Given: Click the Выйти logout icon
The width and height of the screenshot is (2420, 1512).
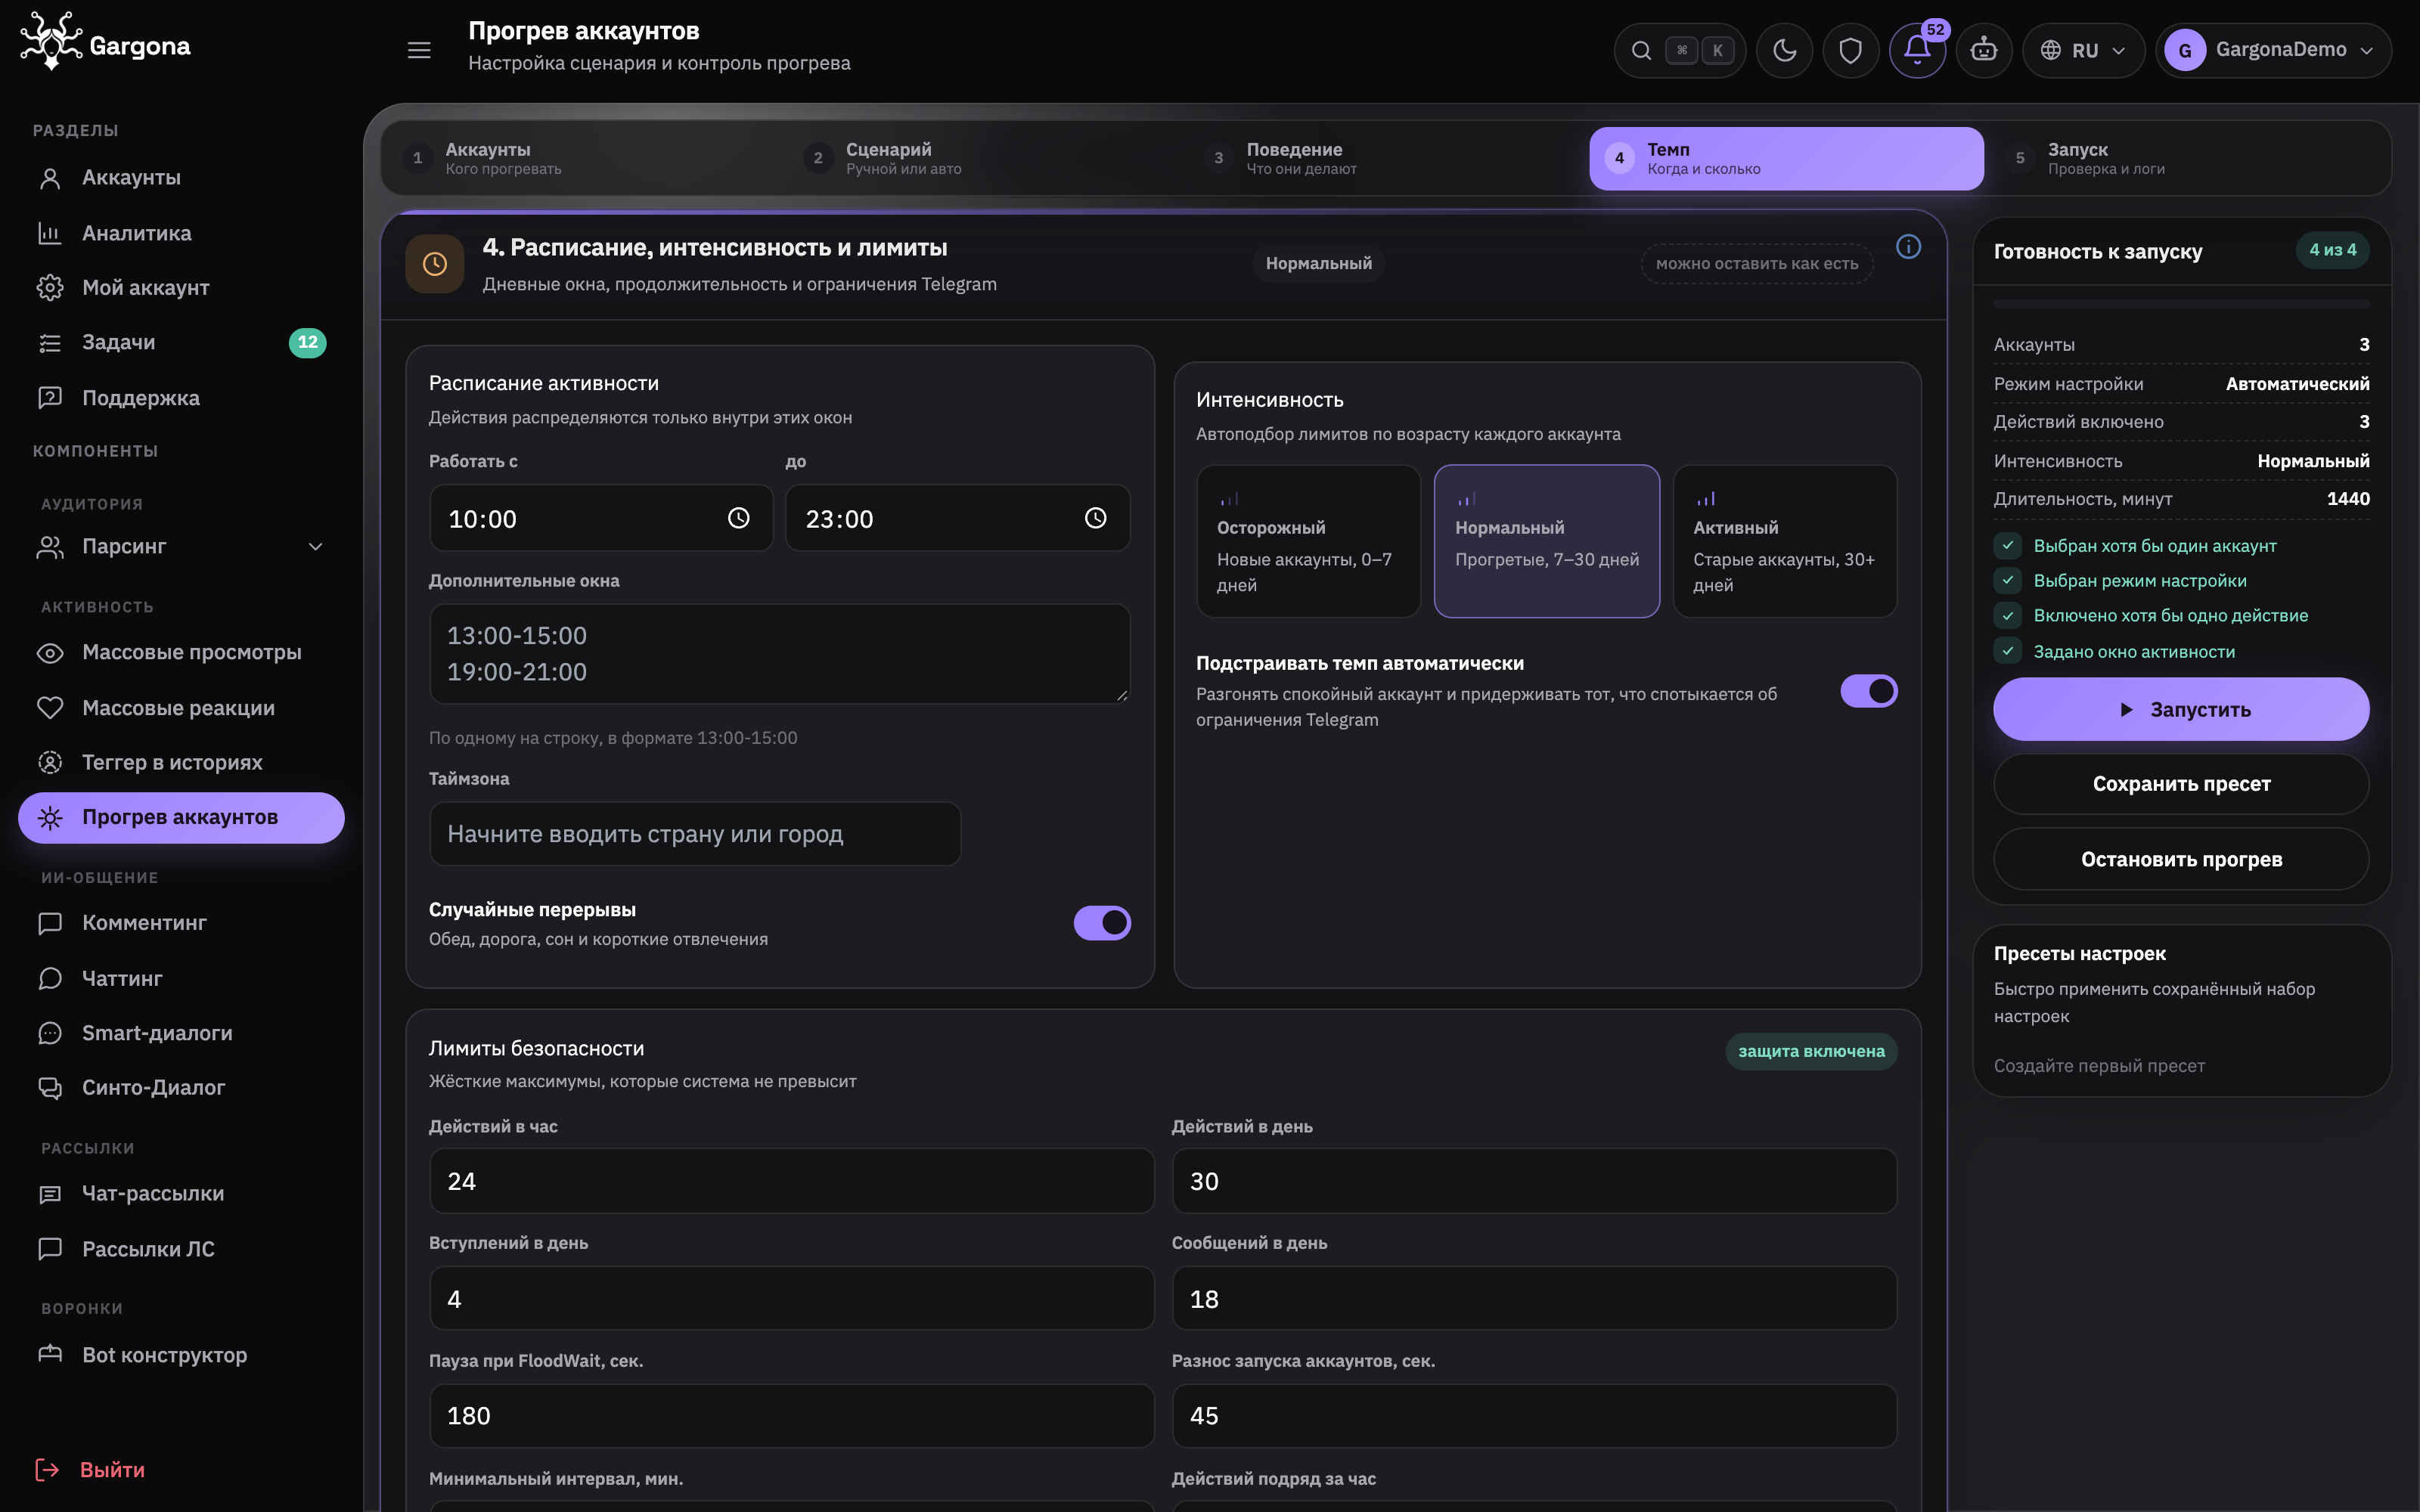Looking at the screenshot, I should (x=47, y=1470).
